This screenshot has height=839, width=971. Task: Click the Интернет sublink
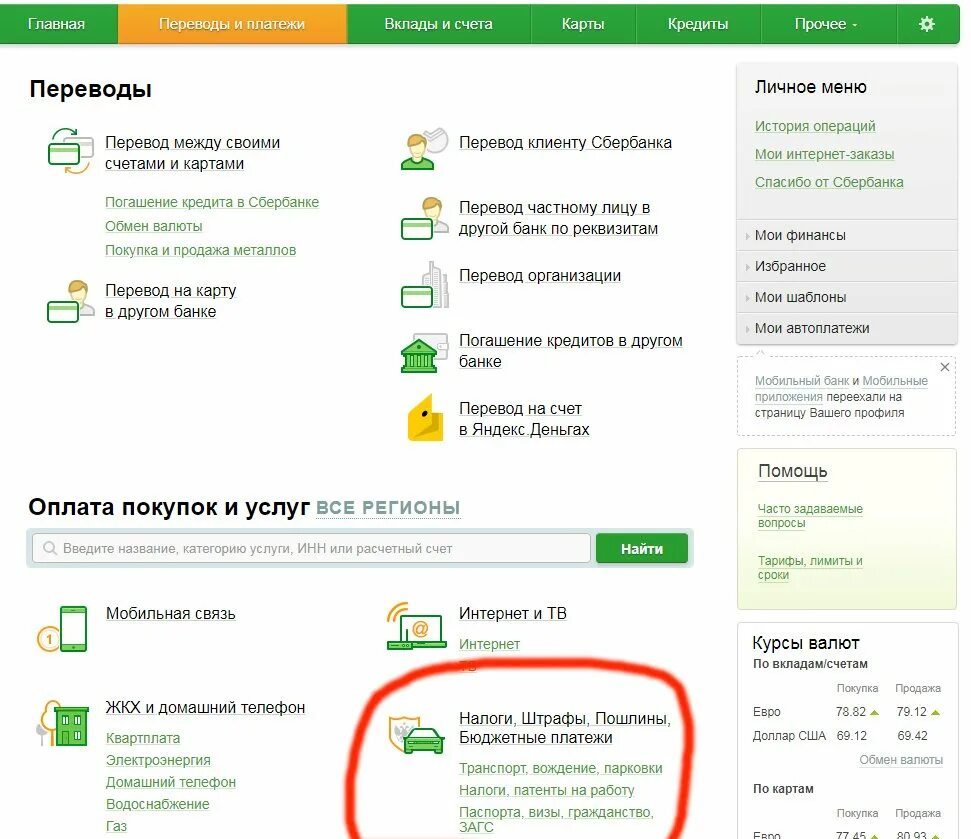(x=489, y=644)
